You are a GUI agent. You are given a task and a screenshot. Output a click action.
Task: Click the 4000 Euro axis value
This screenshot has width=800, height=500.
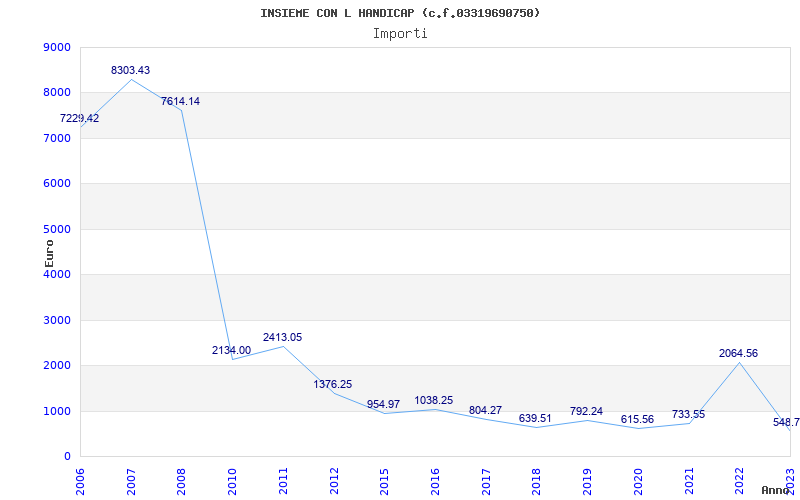tap(57, 274)
